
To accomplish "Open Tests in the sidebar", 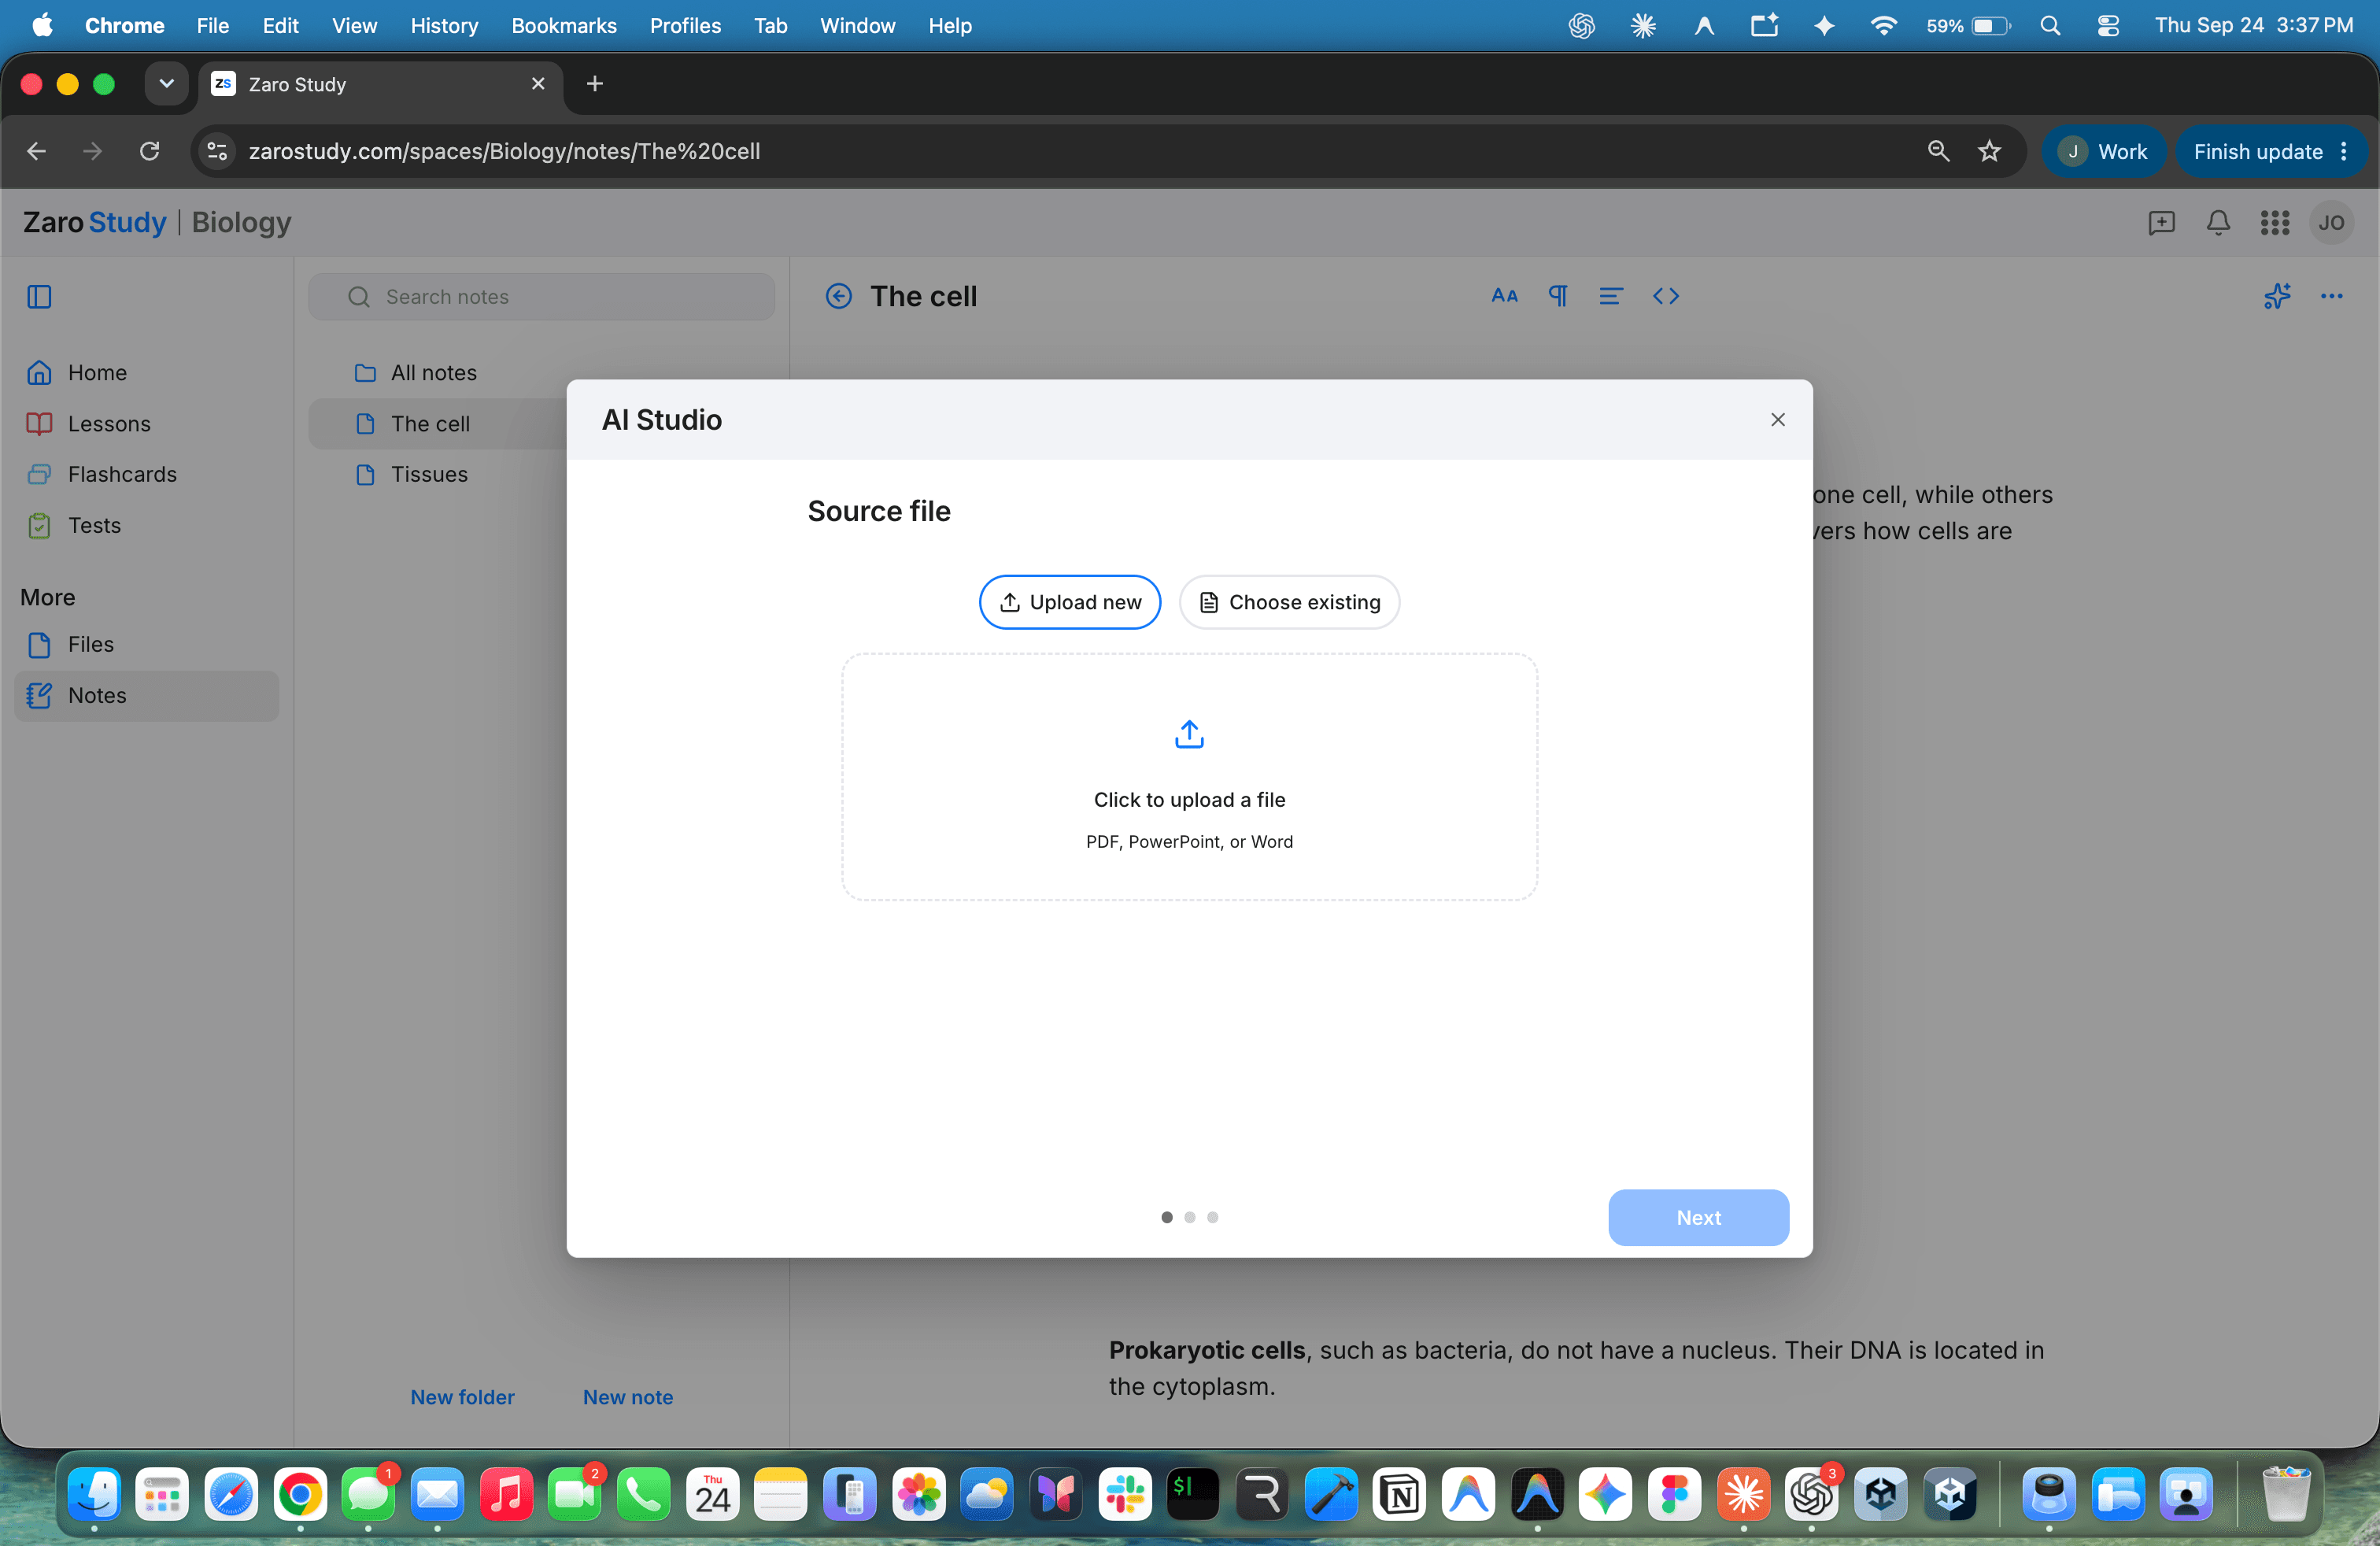I will click(x=146, y=525).
